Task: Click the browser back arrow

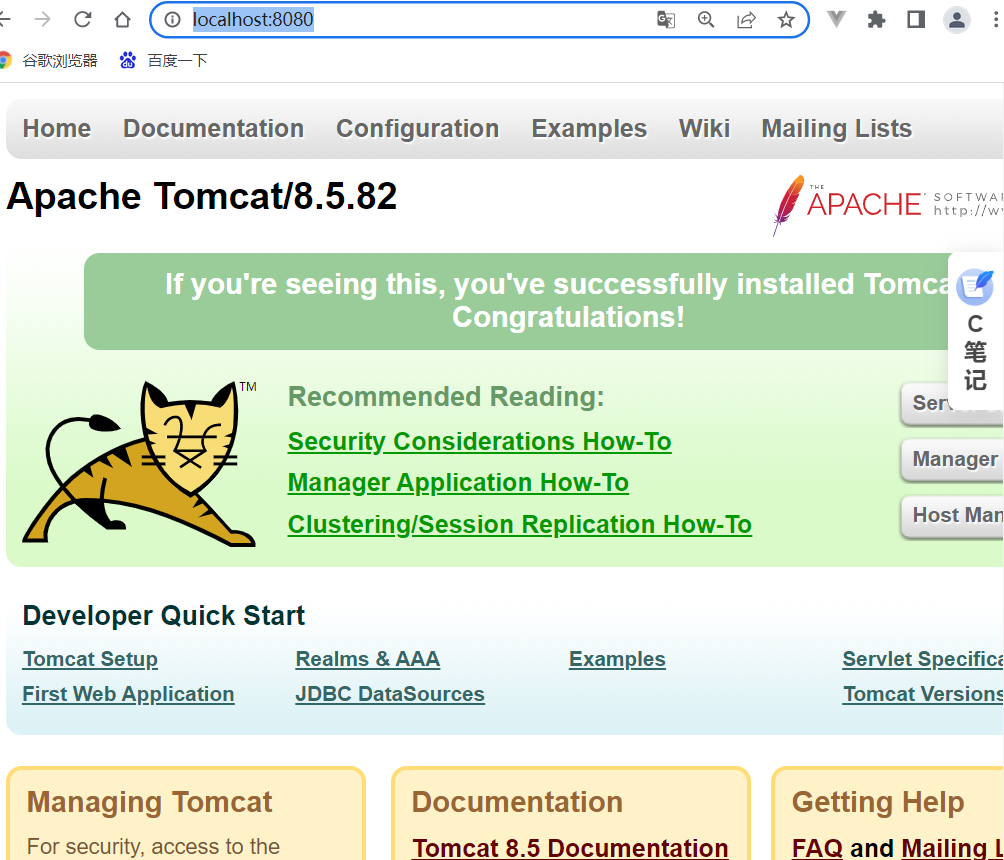Action: pos(4,20)
